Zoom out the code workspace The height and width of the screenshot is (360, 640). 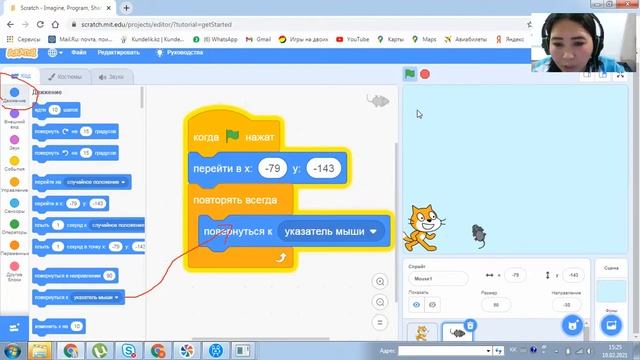[380, 302]
